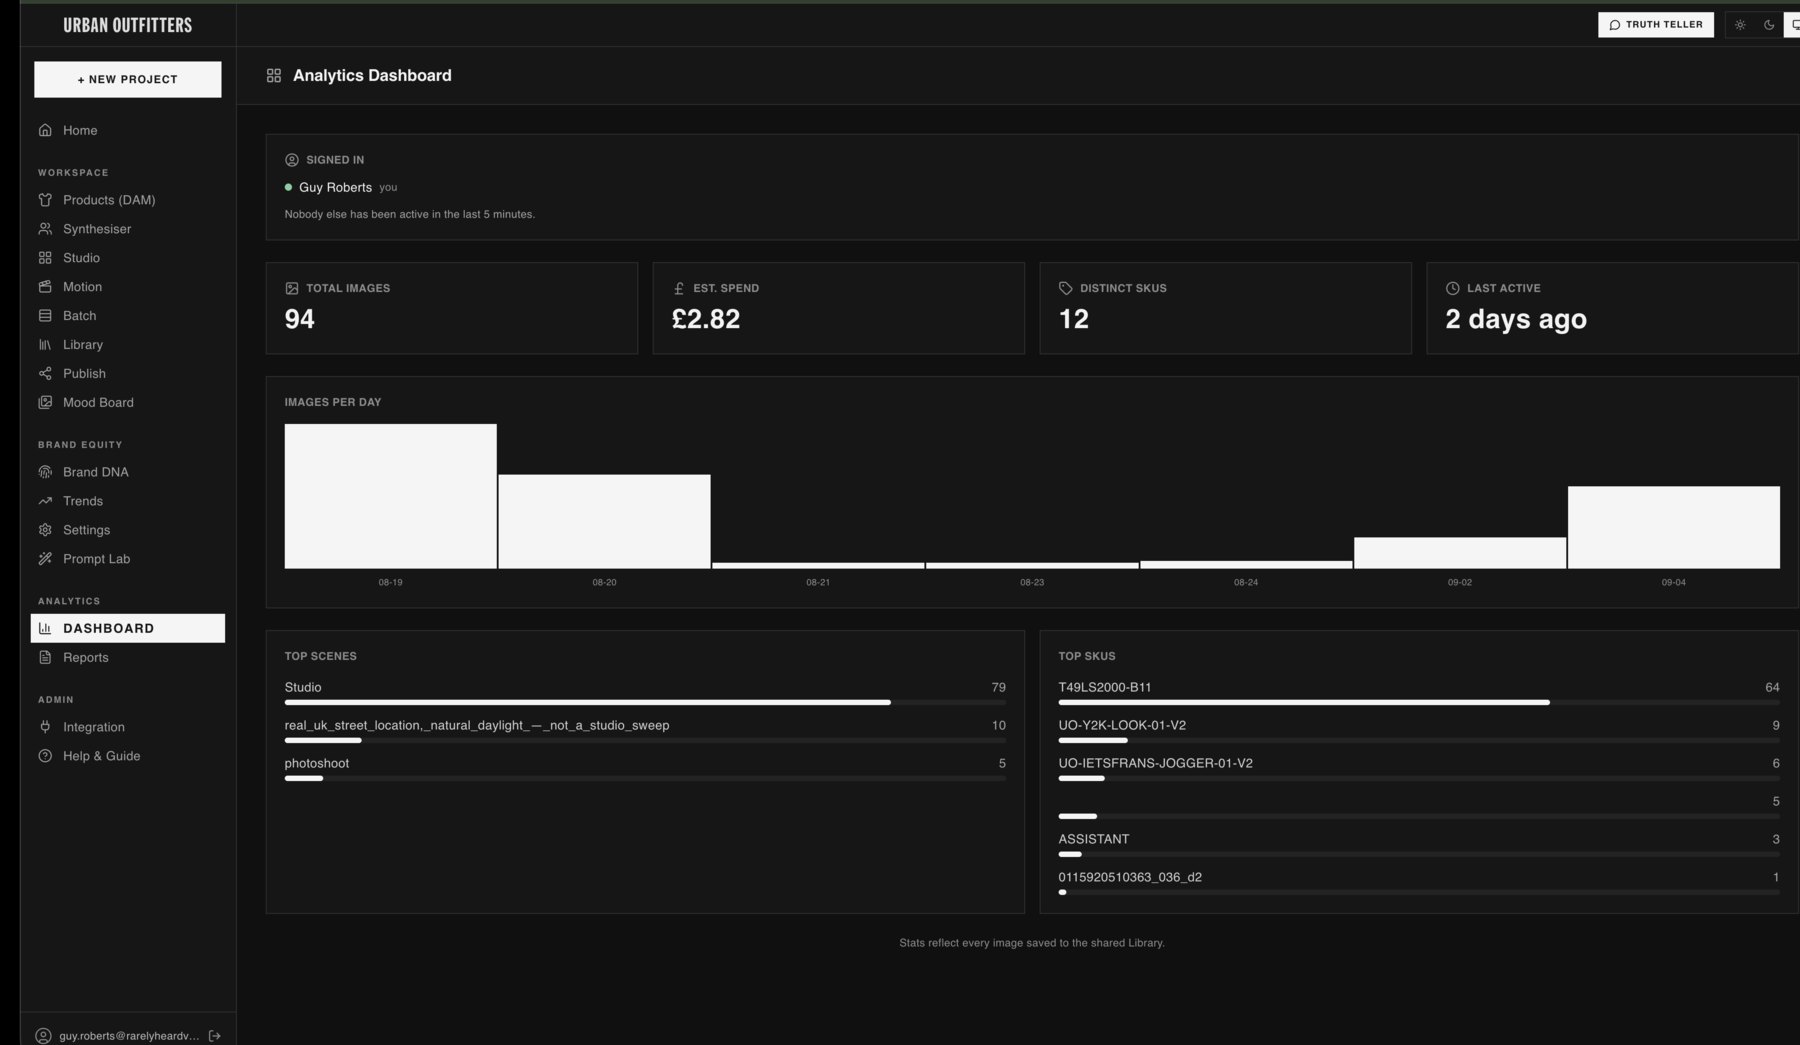Navigate to Studio
The height and width of the screenshot is (1045, 1800).
tap(128, 258)
